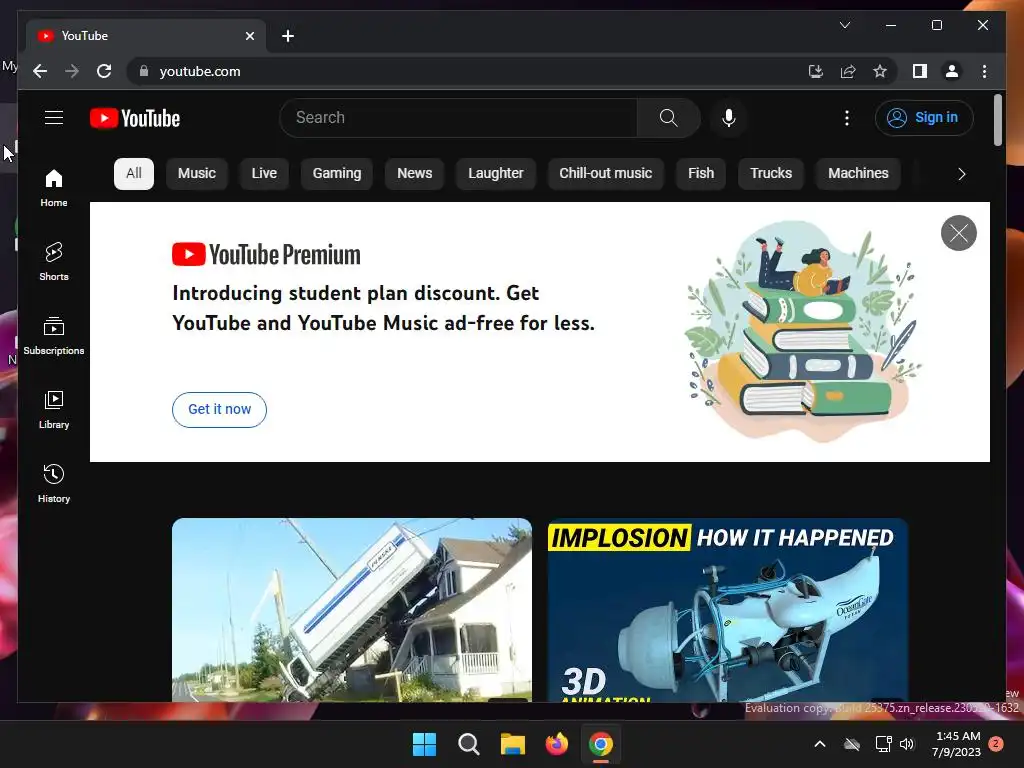Click install app icon in address bar
Screen dimensions: 1024x768
(816, 71)
